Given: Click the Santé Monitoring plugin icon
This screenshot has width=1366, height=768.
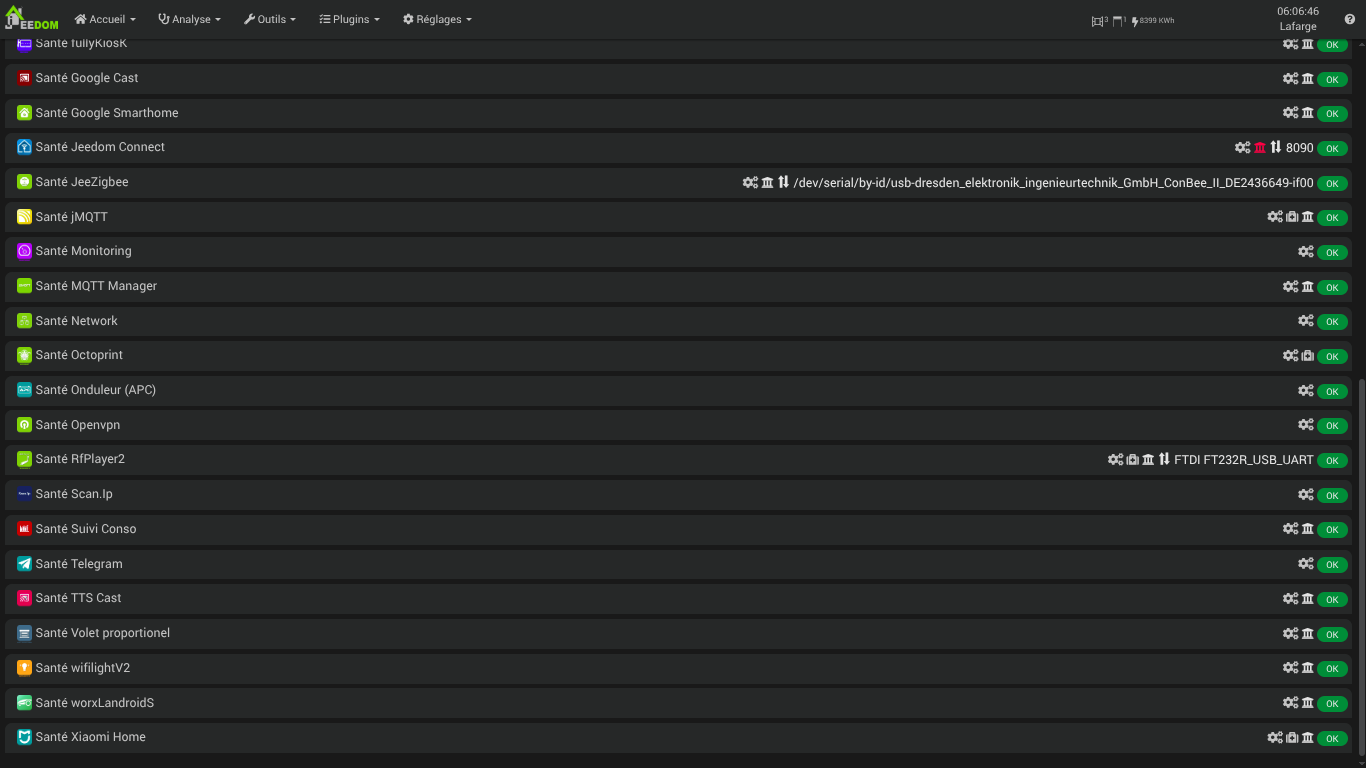Looking at the screenshot, I should coord(24,251).
